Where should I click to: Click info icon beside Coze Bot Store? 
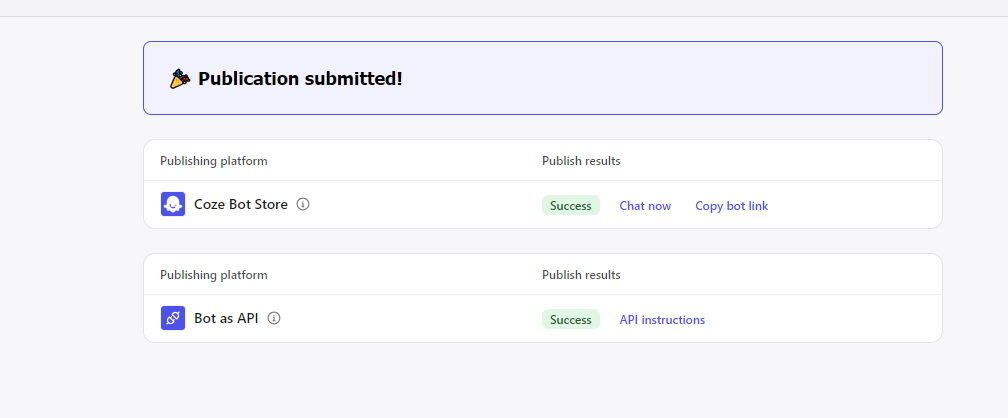pos(303,204)
